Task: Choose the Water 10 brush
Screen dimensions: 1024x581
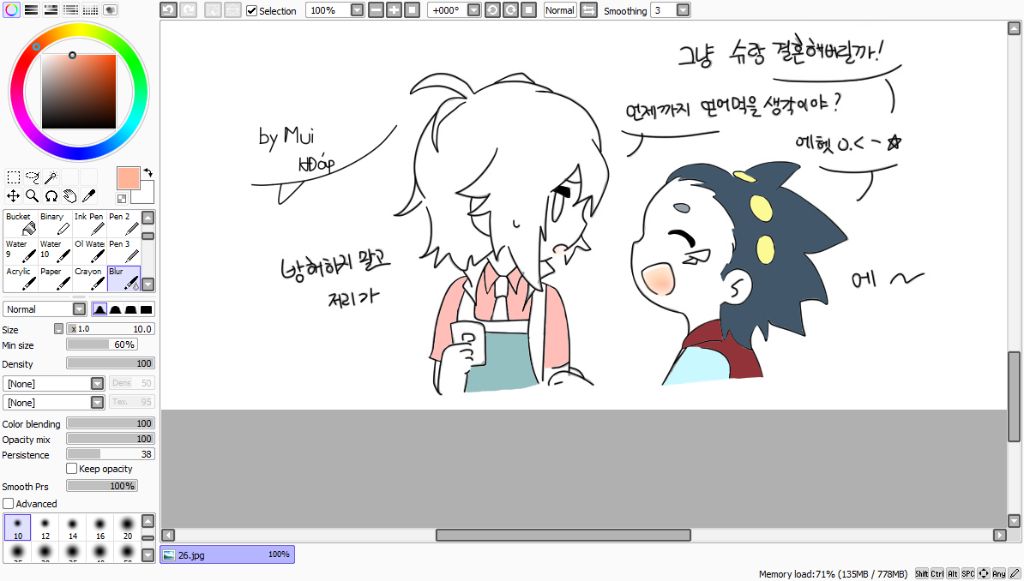Action: tap(55, 251)
